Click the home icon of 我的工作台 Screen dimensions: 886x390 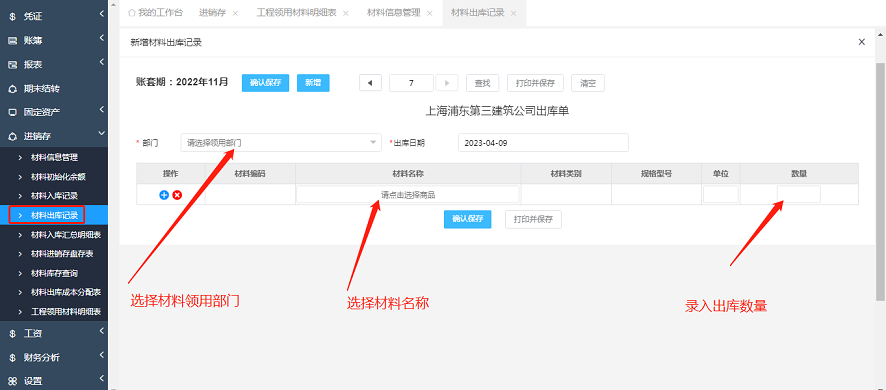[x=132, y=12]
